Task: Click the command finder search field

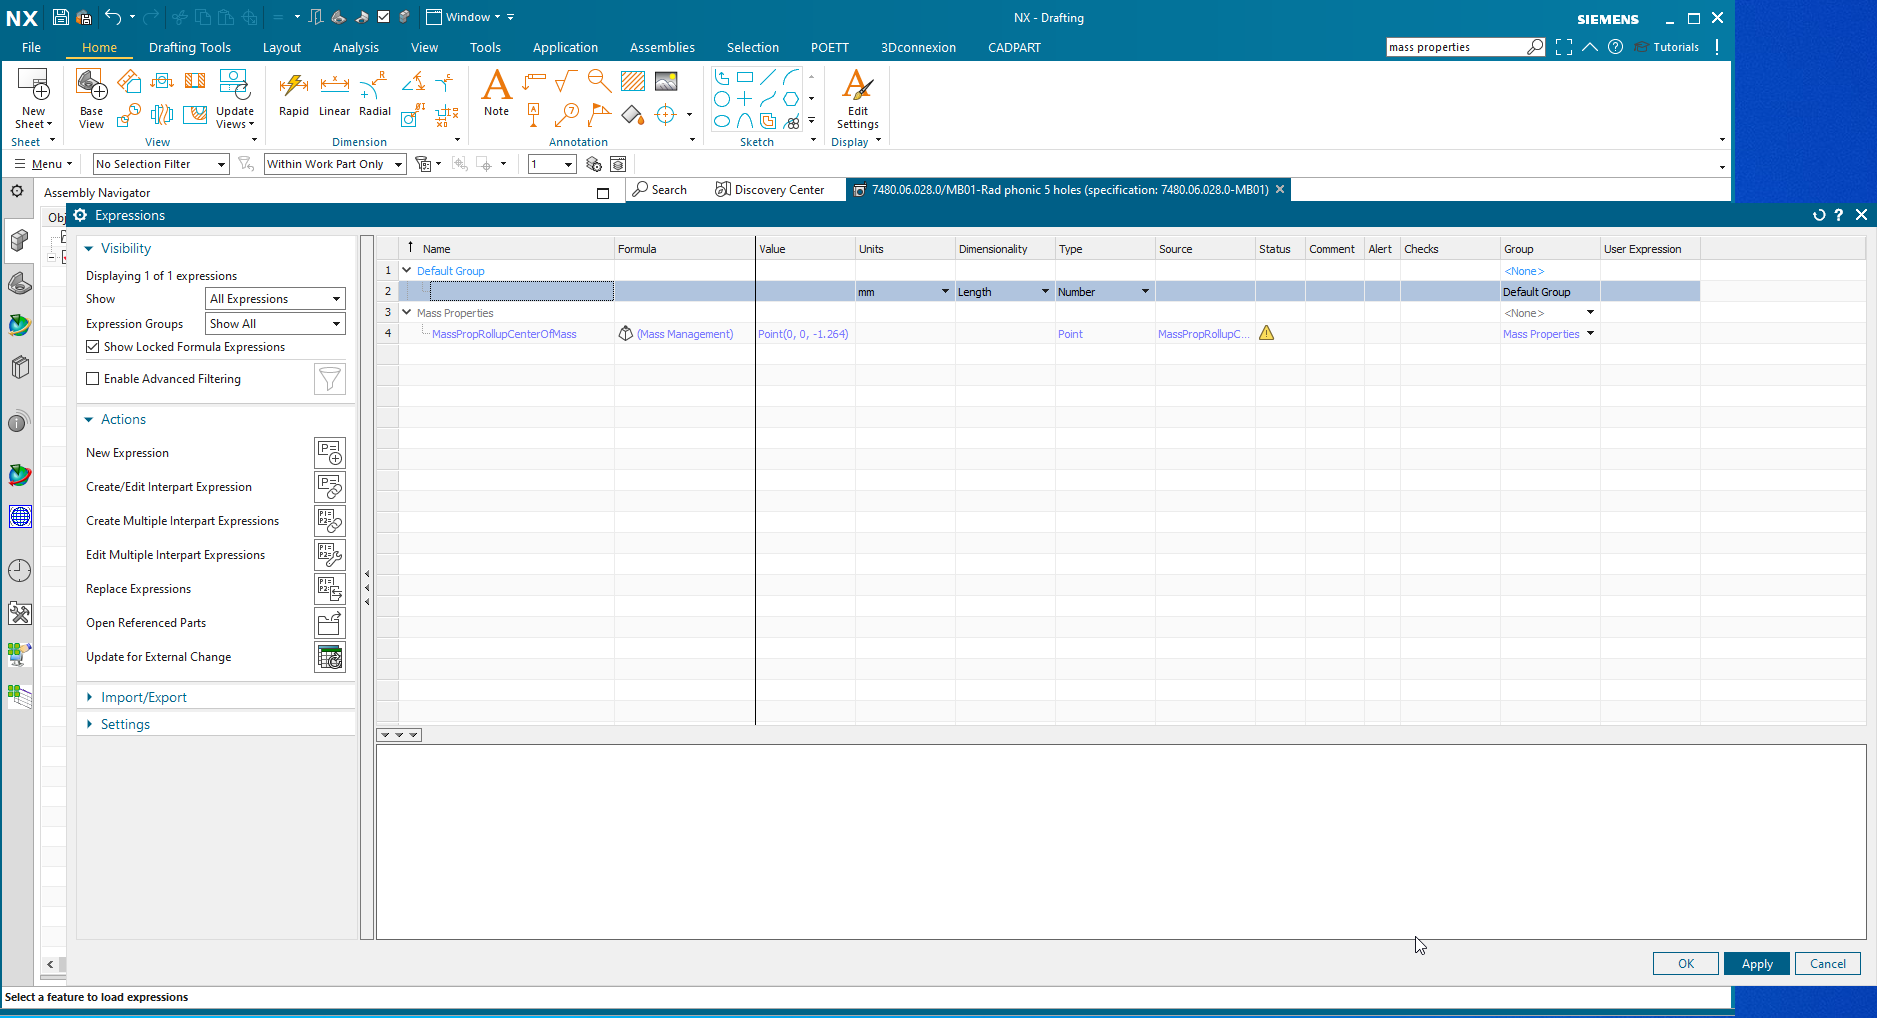Action: pyautogui.click(x=1456, y=47)
